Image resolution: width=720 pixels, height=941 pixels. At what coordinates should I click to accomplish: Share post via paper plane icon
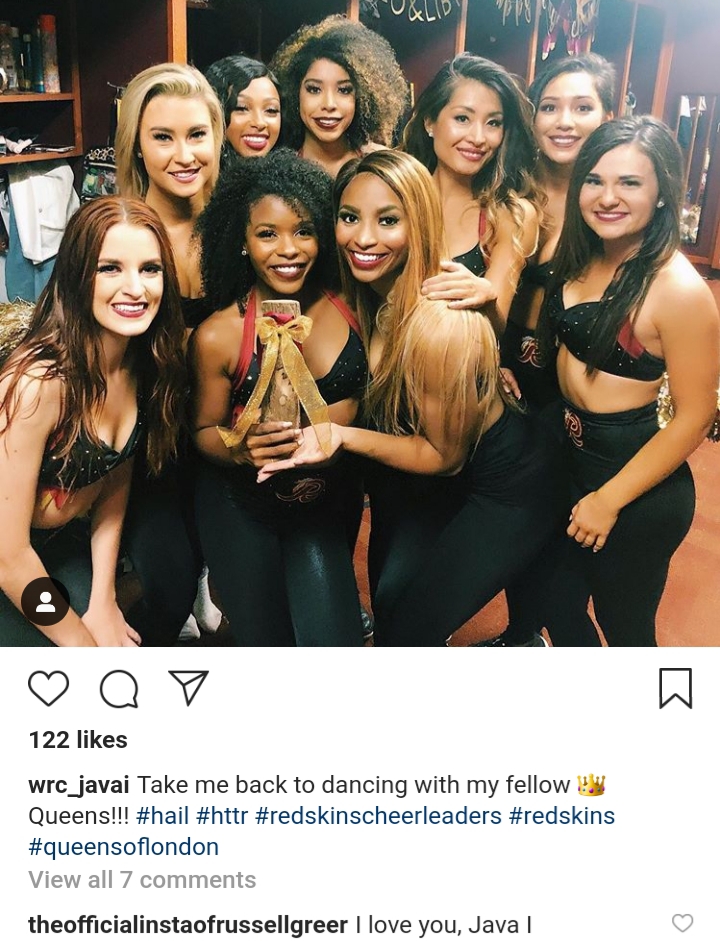188,687
